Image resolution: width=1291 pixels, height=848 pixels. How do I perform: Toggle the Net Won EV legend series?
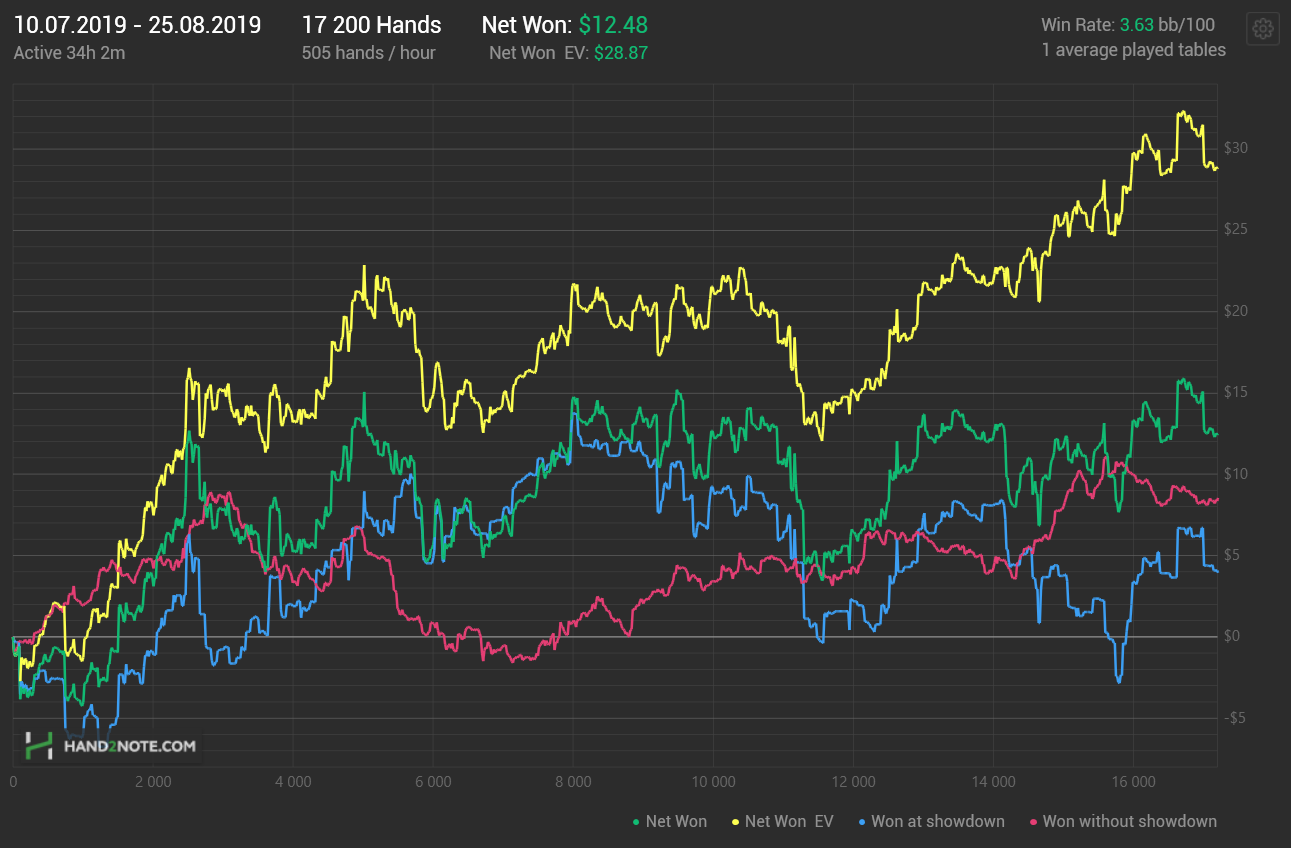click(x=782, y=821)
